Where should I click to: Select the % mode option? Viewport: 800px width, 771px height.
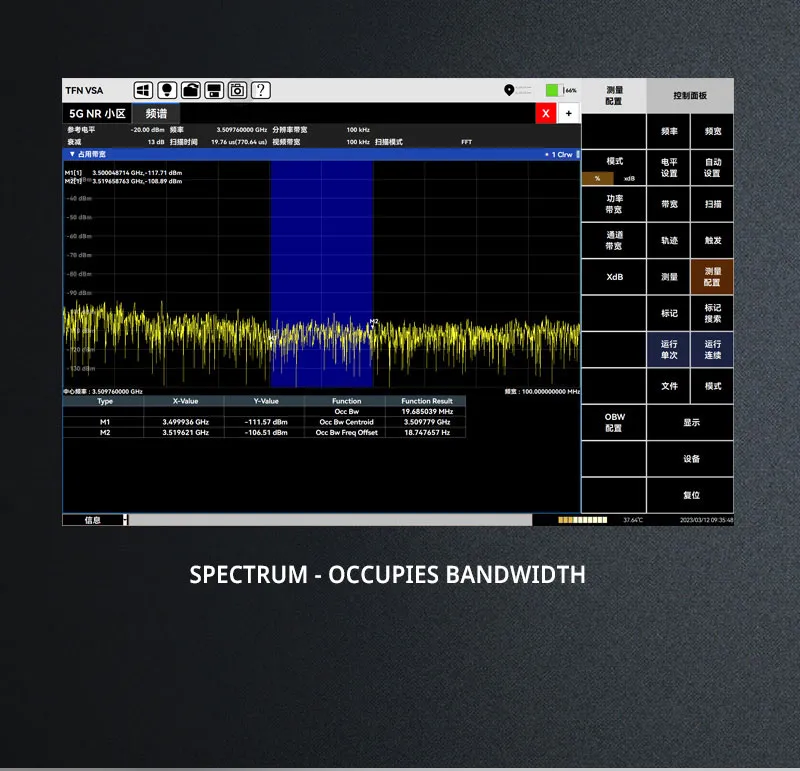[597, 178]
